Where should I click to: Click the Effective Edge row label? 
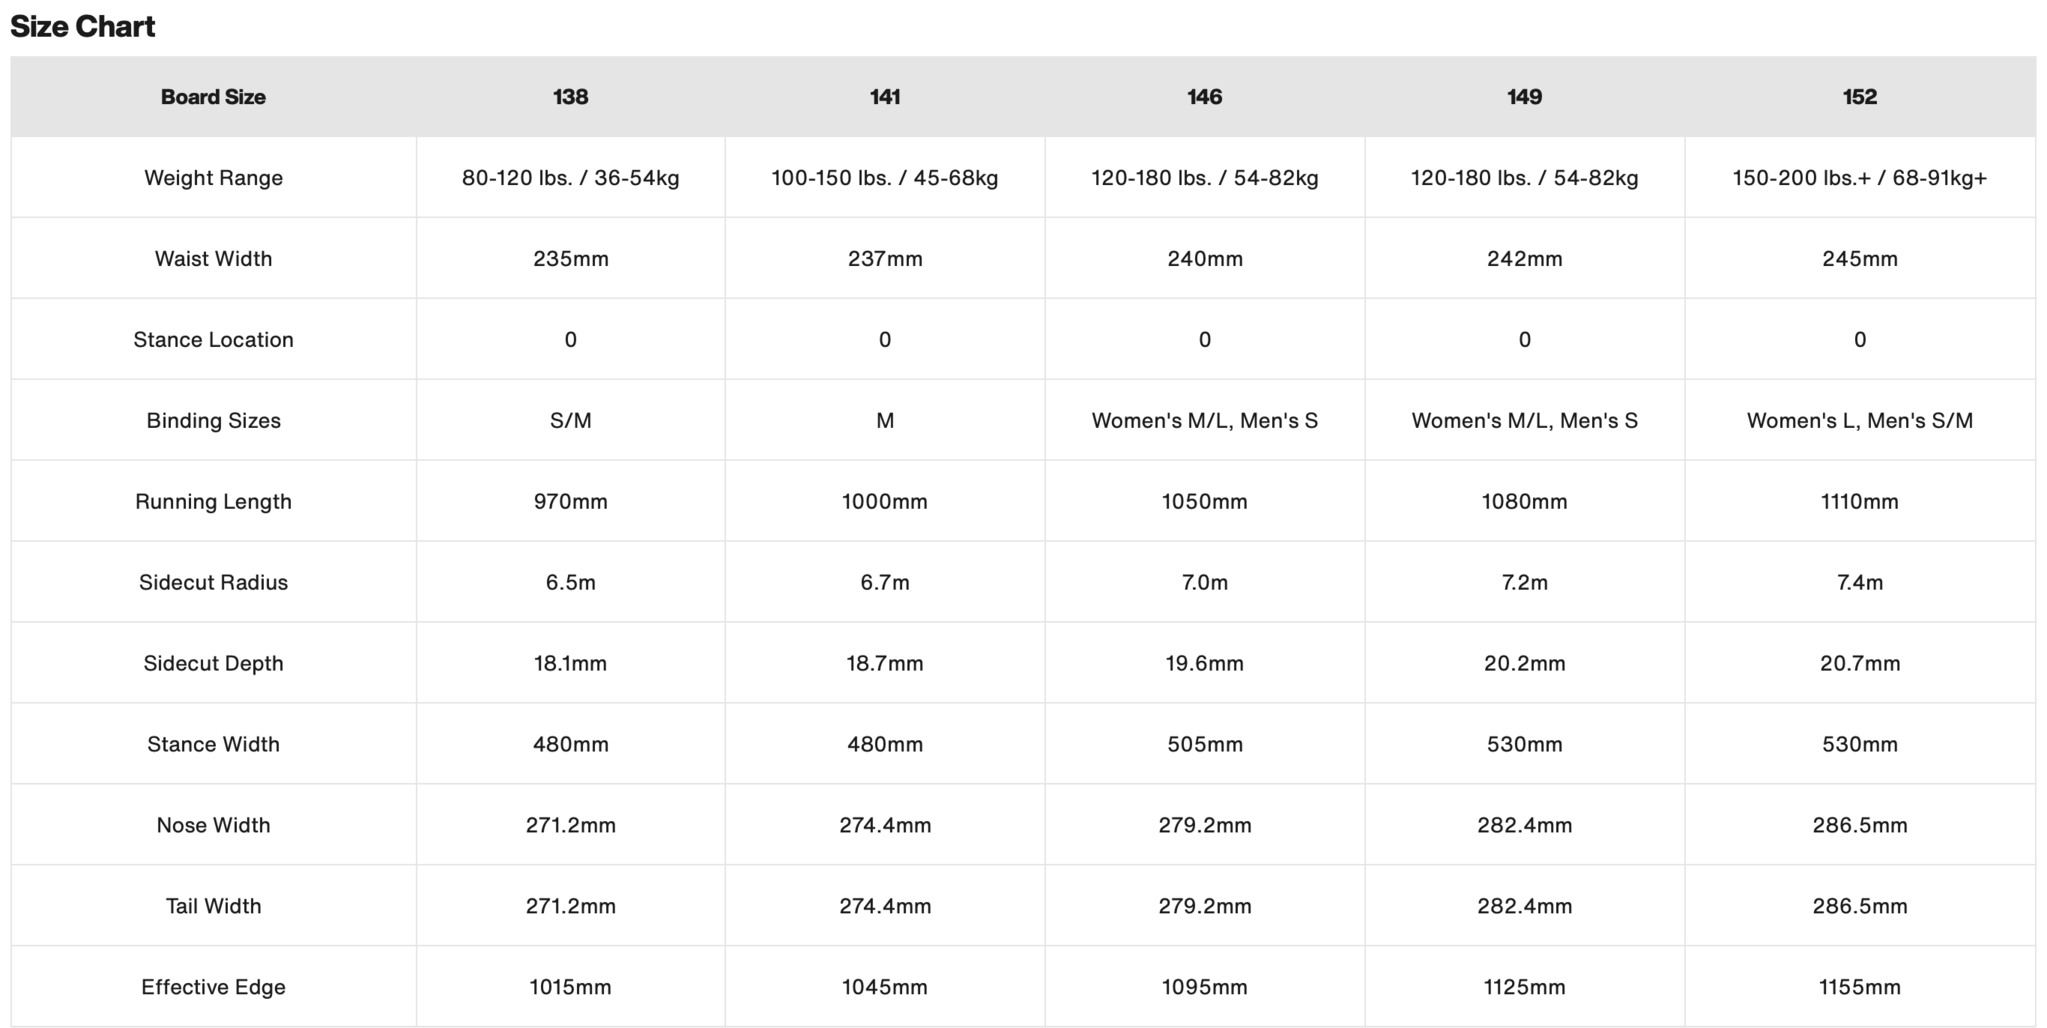pyautogui.click(x=213, y=987)
